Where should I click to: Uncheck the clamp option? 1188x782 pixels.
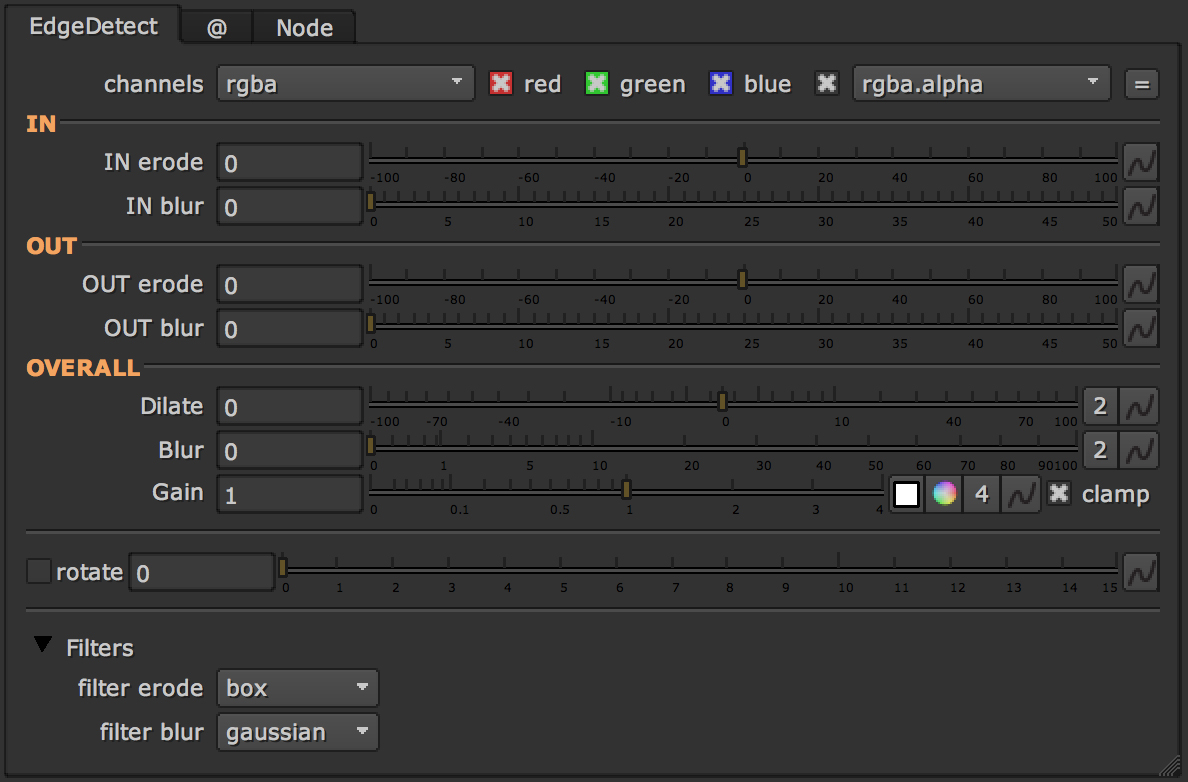coord(1058,494)
